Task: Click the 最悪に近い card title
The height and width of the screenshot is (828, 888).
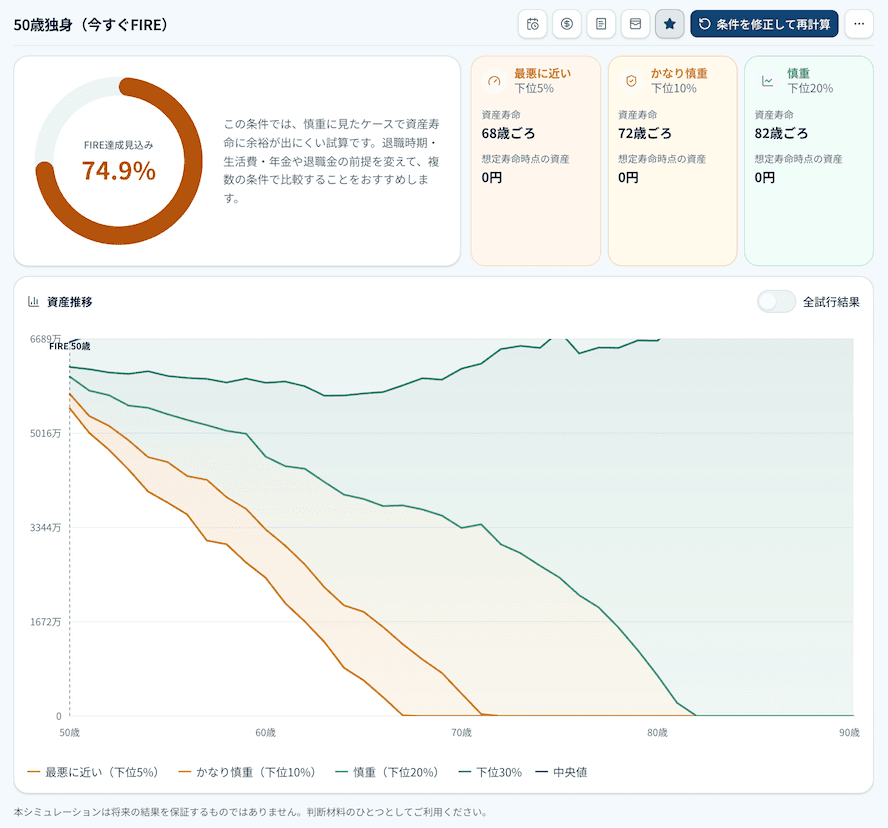Action: tap(543, 73)
